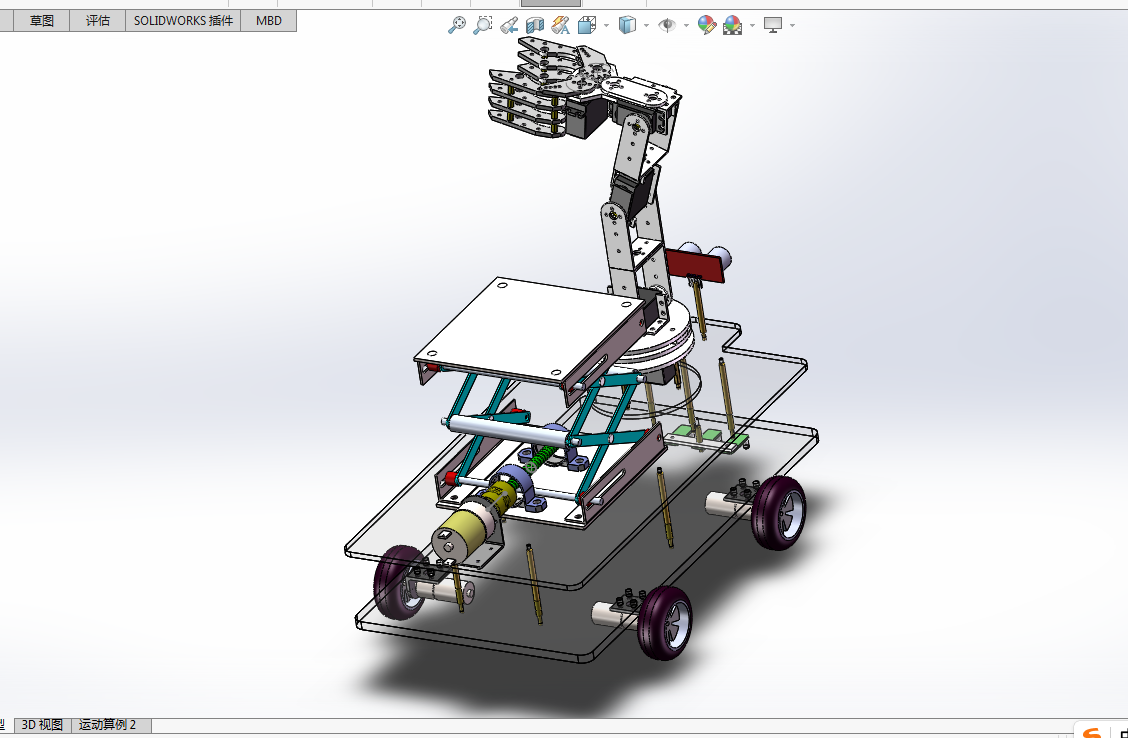Select the round turntable base of arm
The image size is (1128, 738).
pyautogui.click(x=658, y=342)
